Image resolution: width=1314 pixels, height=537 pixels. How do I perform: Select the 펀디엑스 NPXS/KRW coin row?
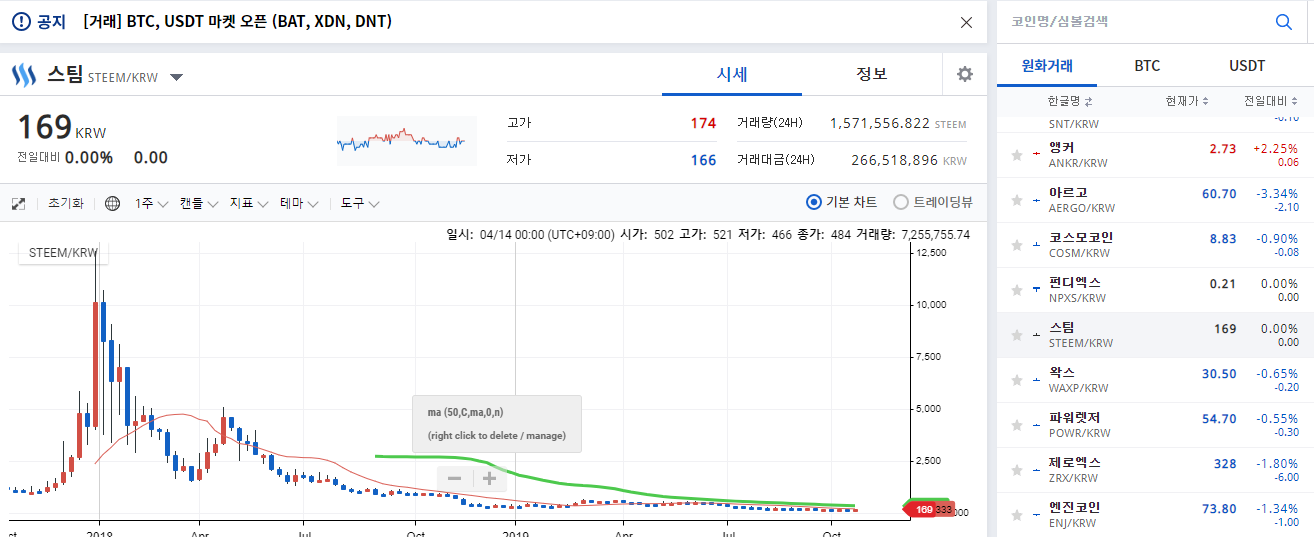[x=1155, y=290]
